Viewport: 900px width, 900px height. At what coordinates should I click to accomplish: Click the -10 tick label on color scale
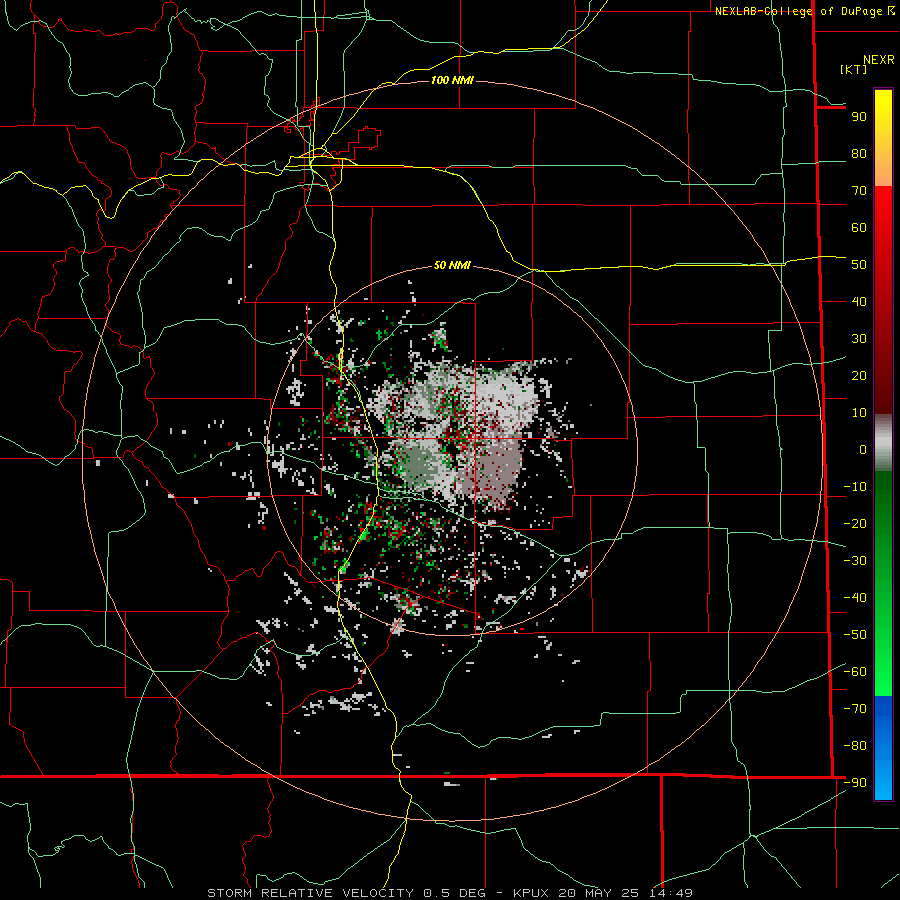pyautogui.click(x=855, y=487)
